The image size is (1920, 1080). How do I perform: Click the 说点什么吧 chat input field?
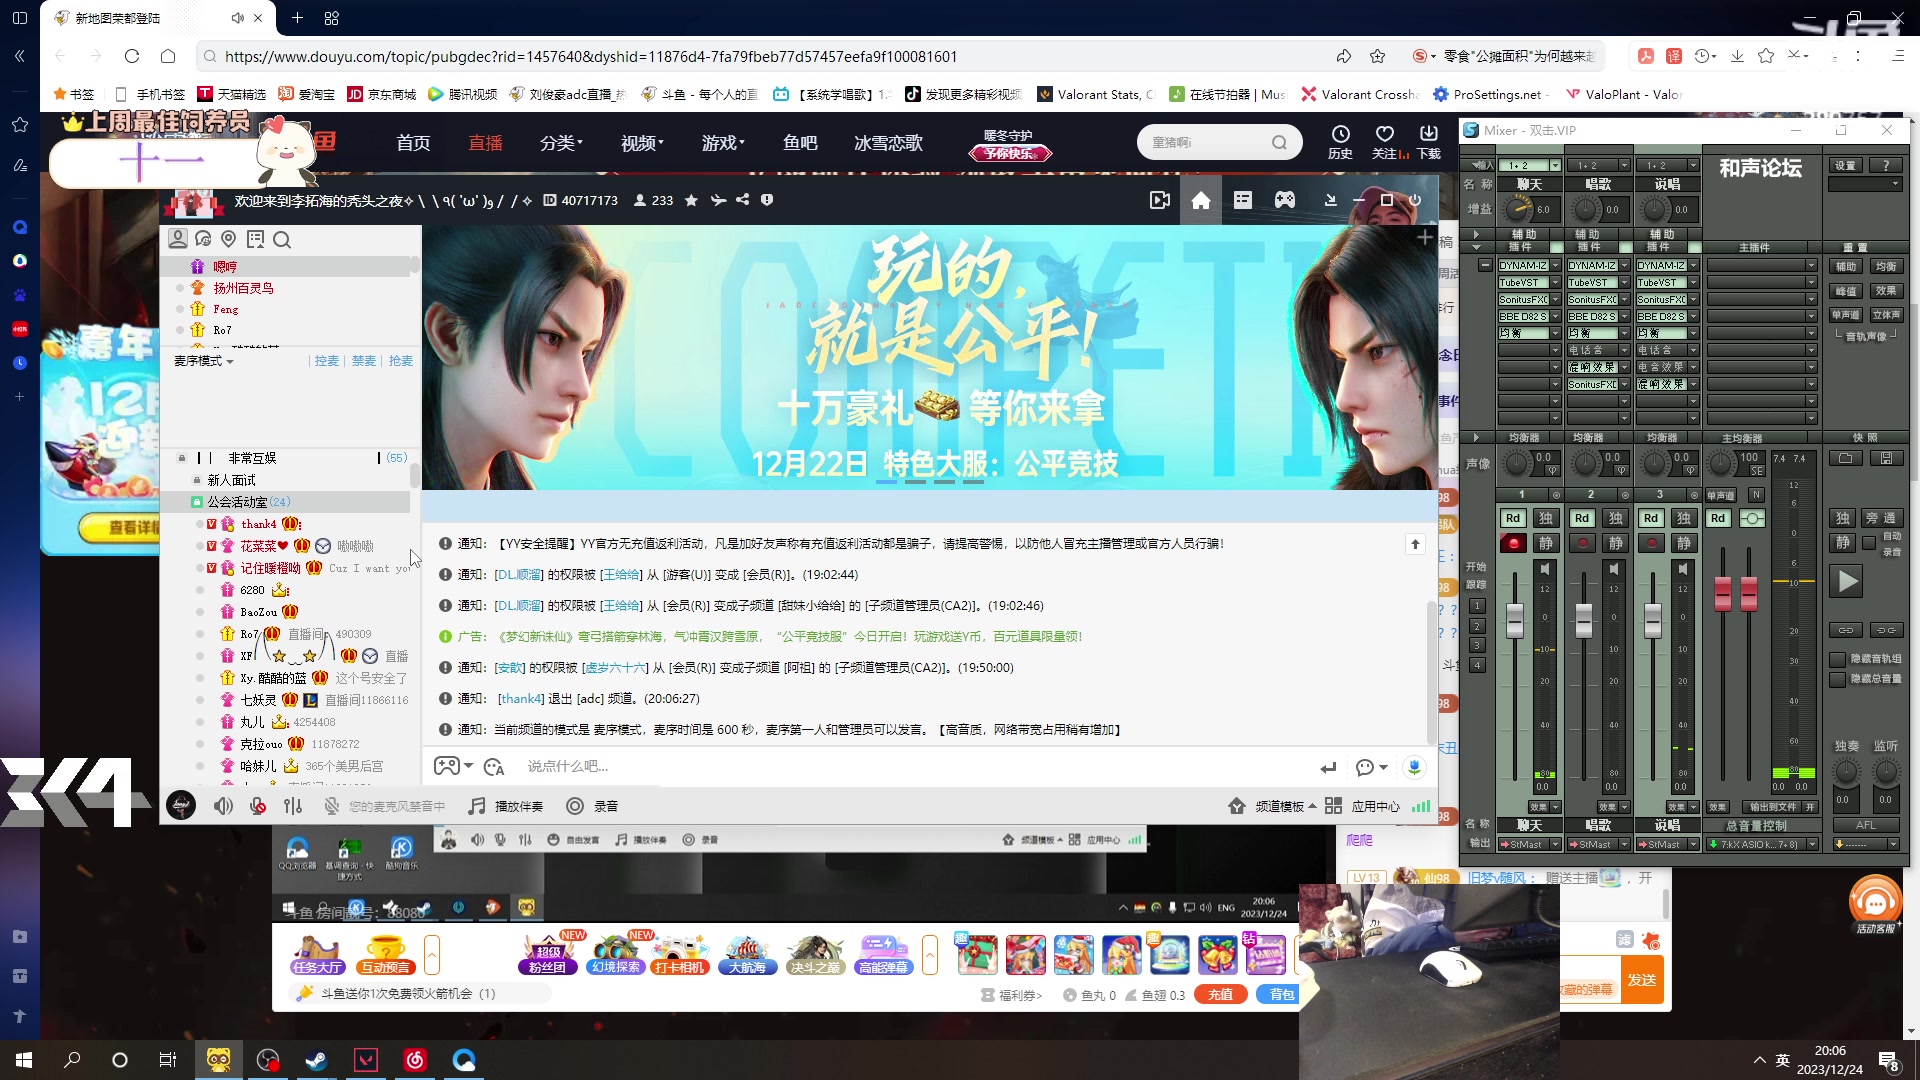(x=700, y=765)
